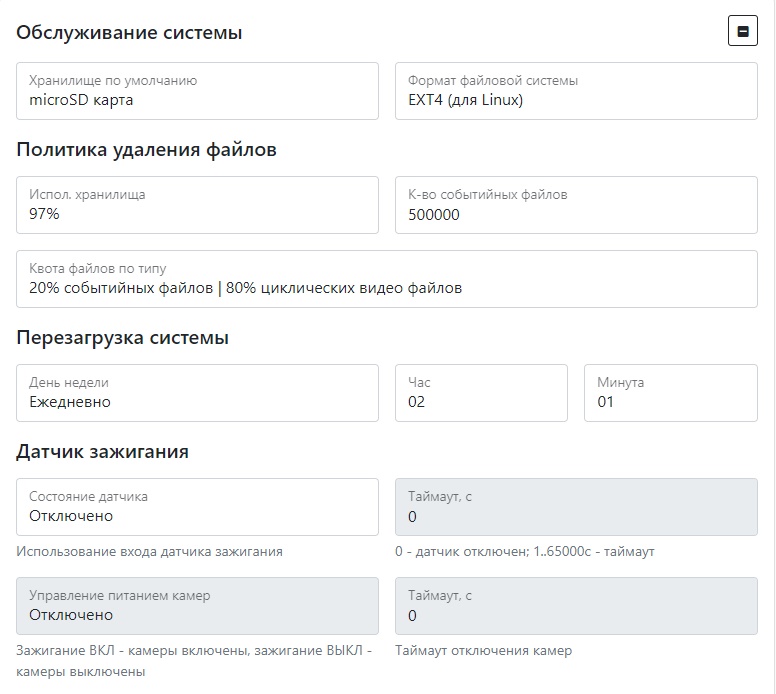Open the День недели dropdown set to Ежедневно
The width and height of the screenshot is (776, 694).
point(197,393)
